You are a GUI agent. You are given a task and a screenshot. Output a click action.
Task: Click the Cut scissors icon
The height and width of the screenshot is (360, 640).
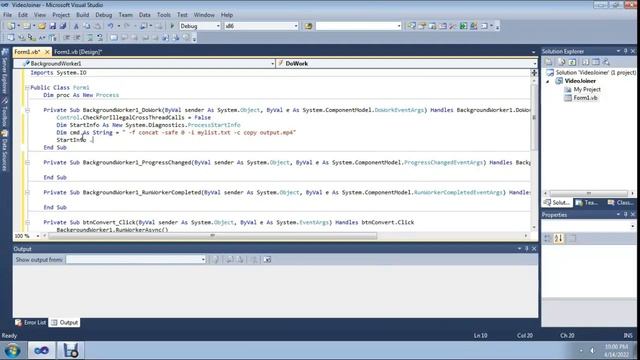click(x=76, y=26)
